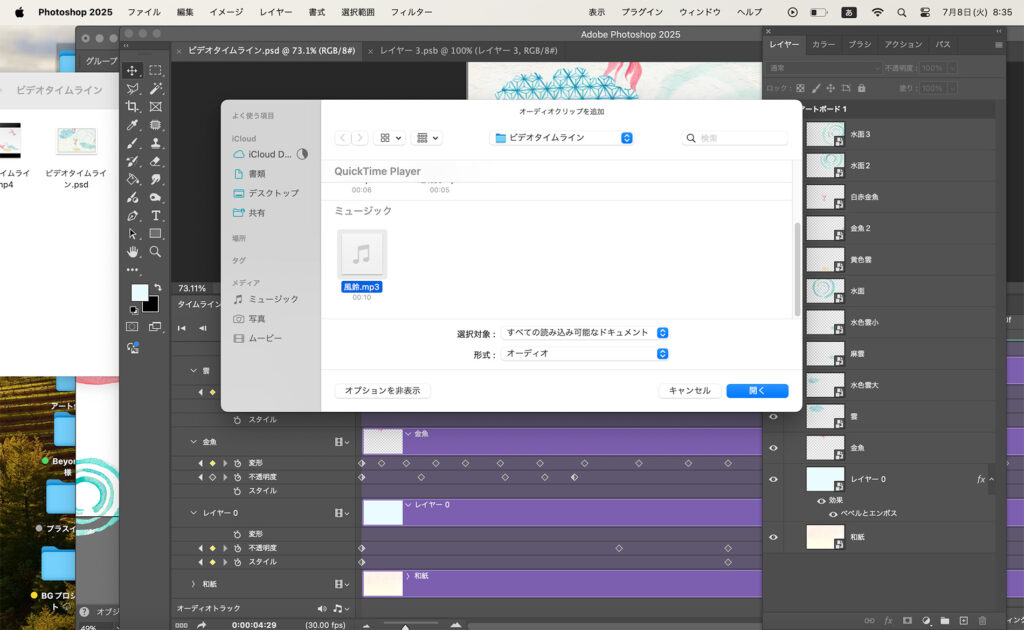This screenshot has width=1024, height=630.
Task: Click the black background color swatch
Action: [152, 304]
